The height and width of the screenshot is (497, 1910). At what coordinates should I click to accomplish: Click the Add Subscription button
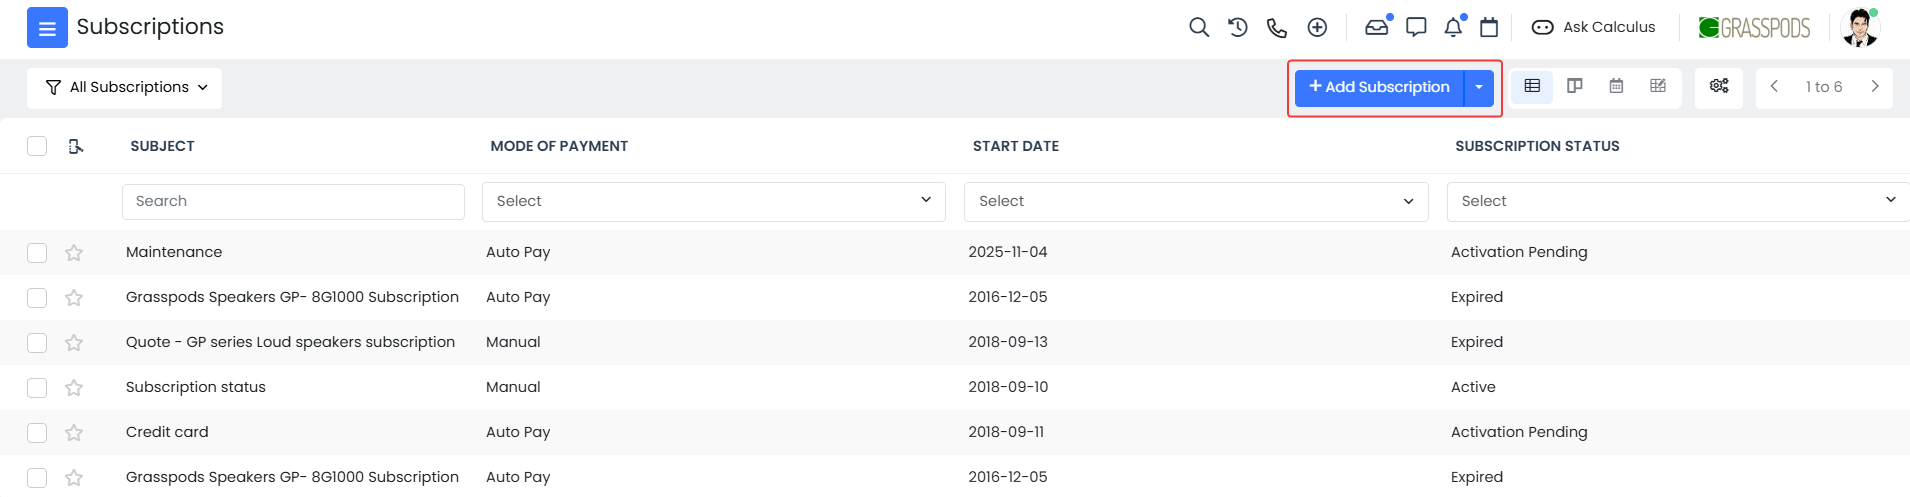(x=1379, y=88)
